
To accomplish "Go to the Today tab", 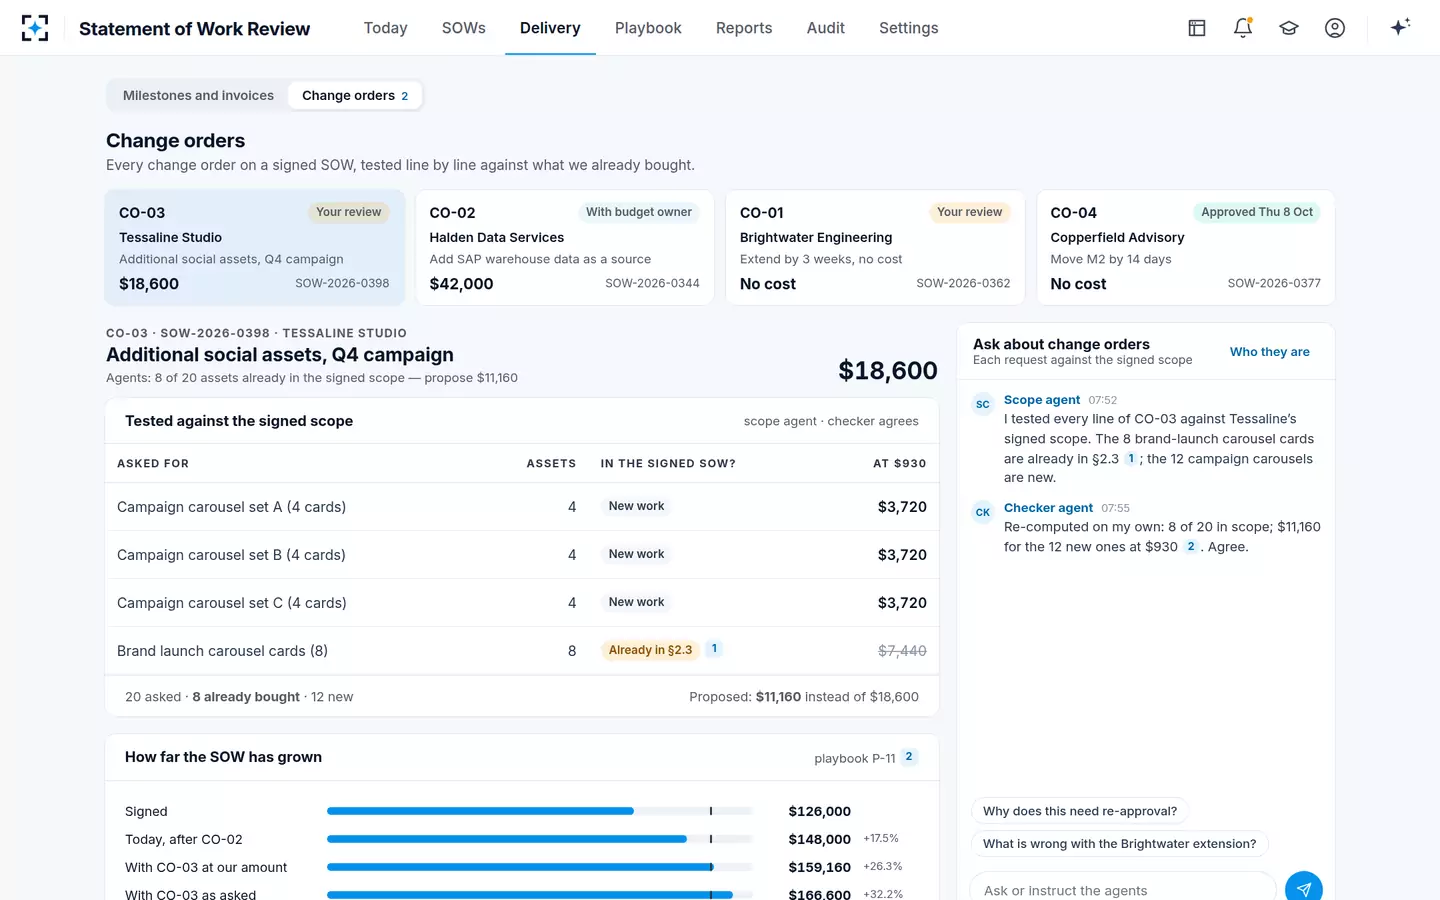I will point(385,28).
